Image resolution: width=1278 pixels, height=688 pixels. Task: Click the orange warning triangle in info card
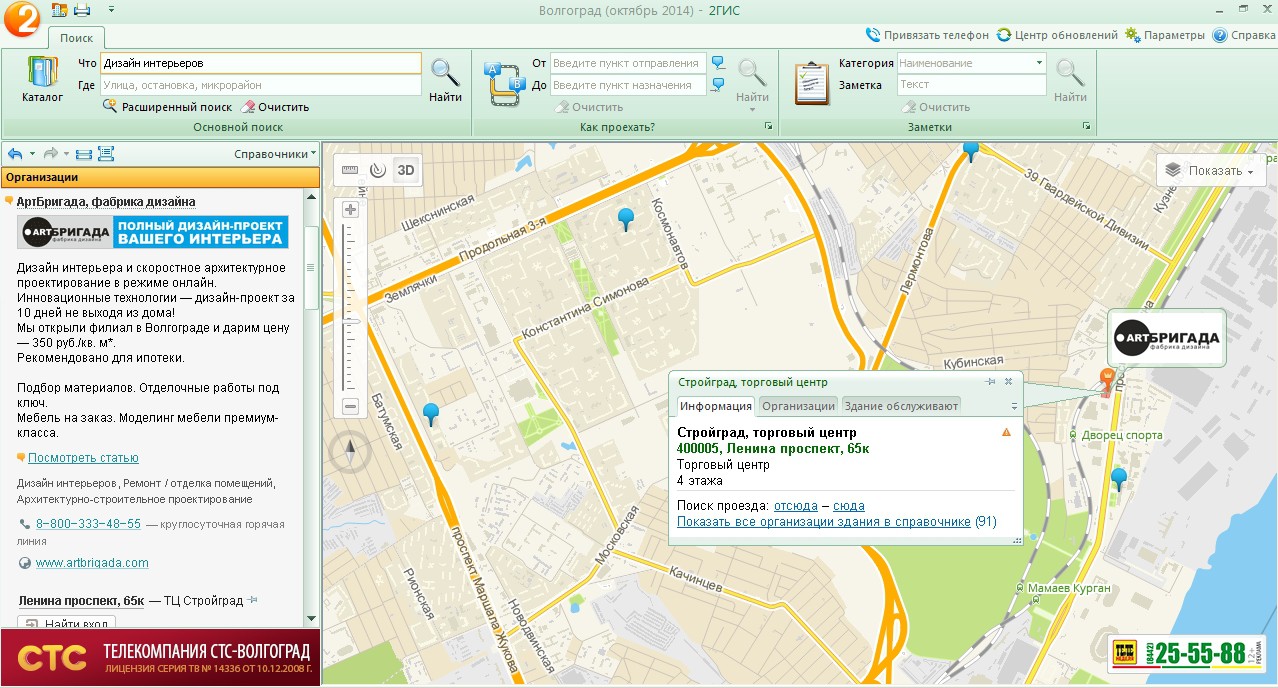click(x=1006, y=433)
